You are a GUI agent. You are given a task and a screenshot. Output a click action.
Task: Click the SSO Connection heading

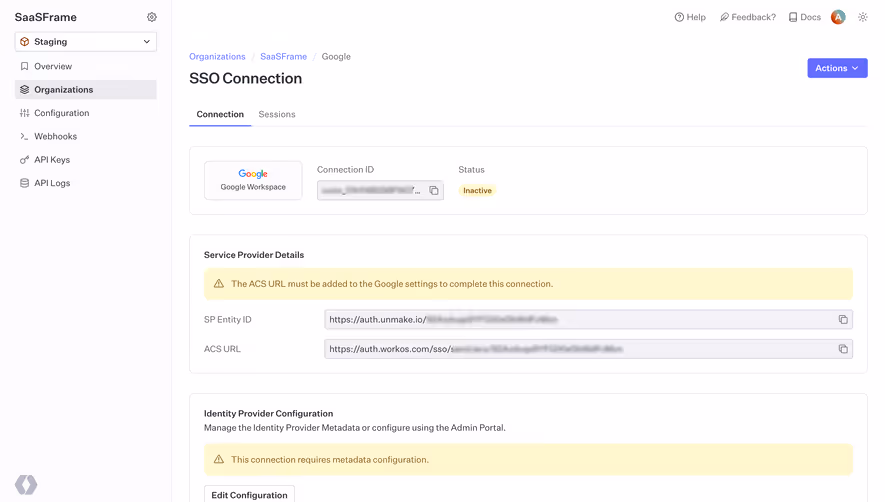coord(246,78)
